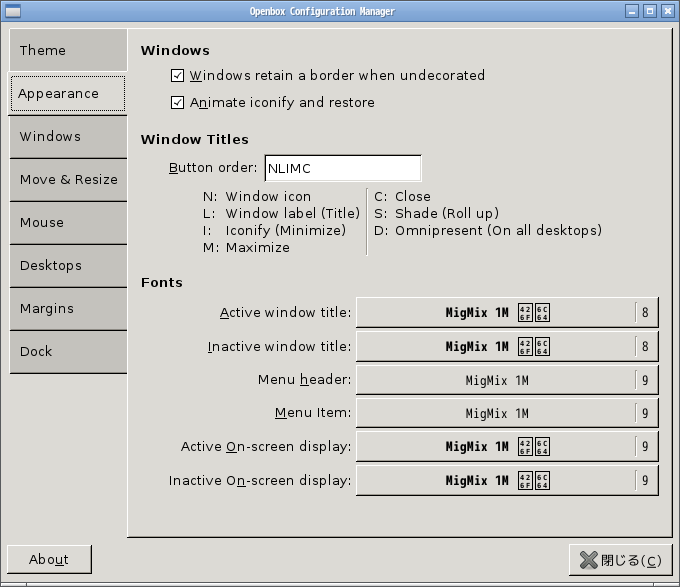Choose font for Inactive On-screen display
The image size is (680, 587).
(x=507, y=480)
